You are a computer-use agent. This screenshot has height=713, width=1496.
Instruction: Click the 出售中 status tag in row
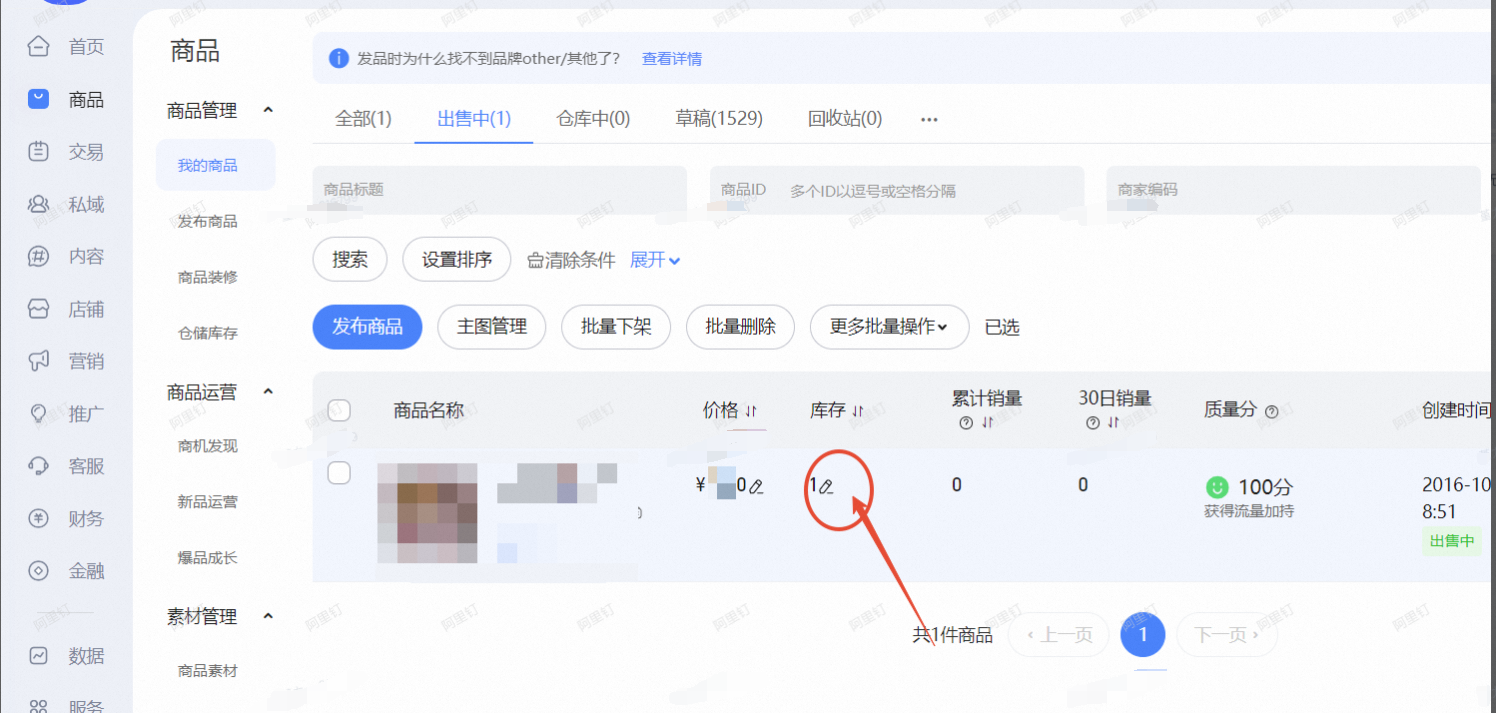(1452, 541)
